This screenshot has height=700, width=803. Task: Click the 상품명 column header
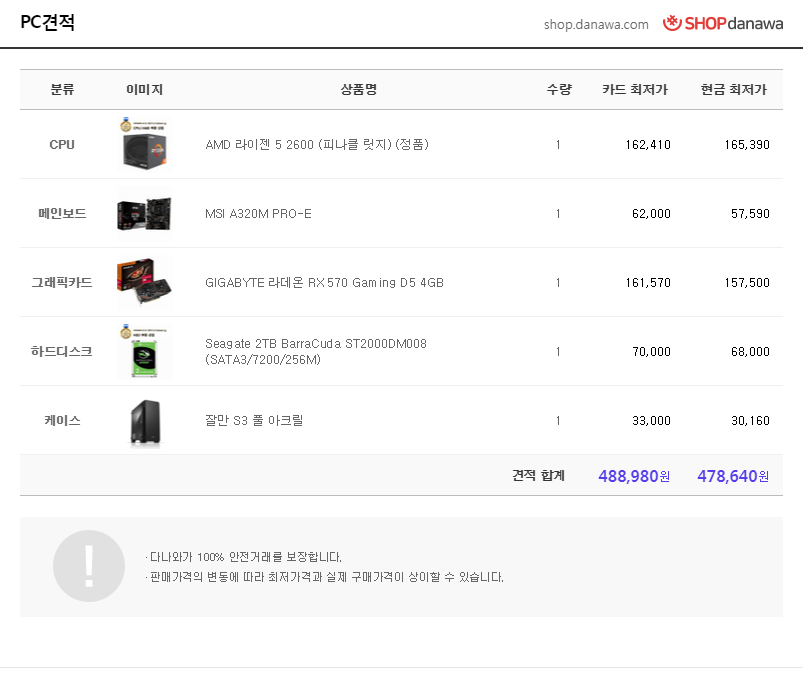click(358, 90)
